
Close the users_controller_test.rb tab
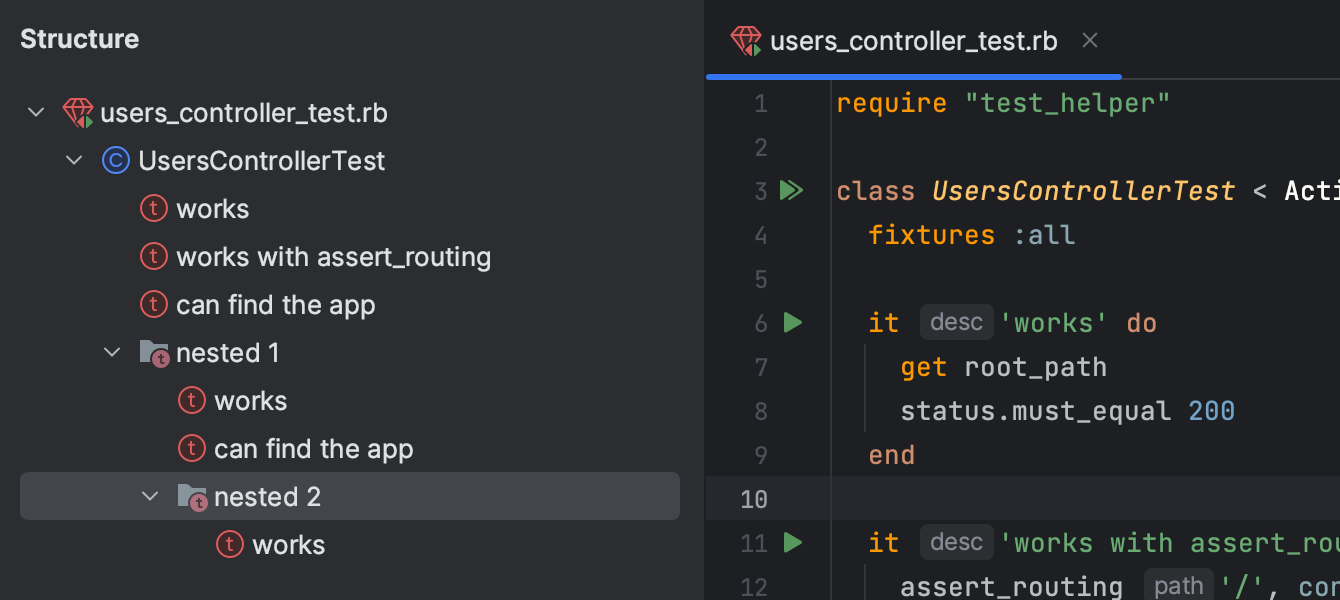coord(1090,41)
